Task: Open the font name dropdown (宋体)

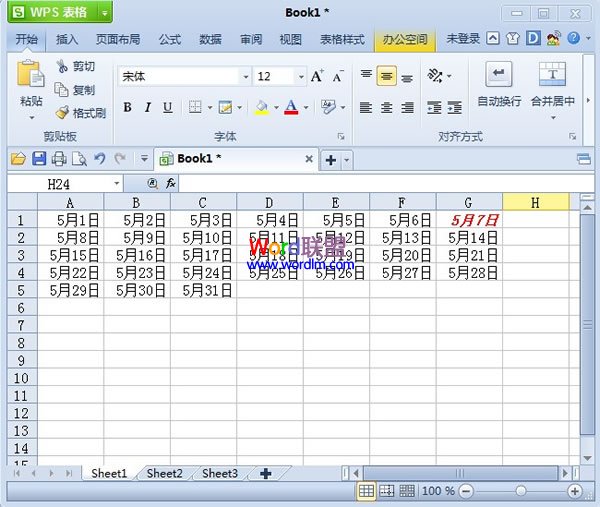Action: [245, 77]
